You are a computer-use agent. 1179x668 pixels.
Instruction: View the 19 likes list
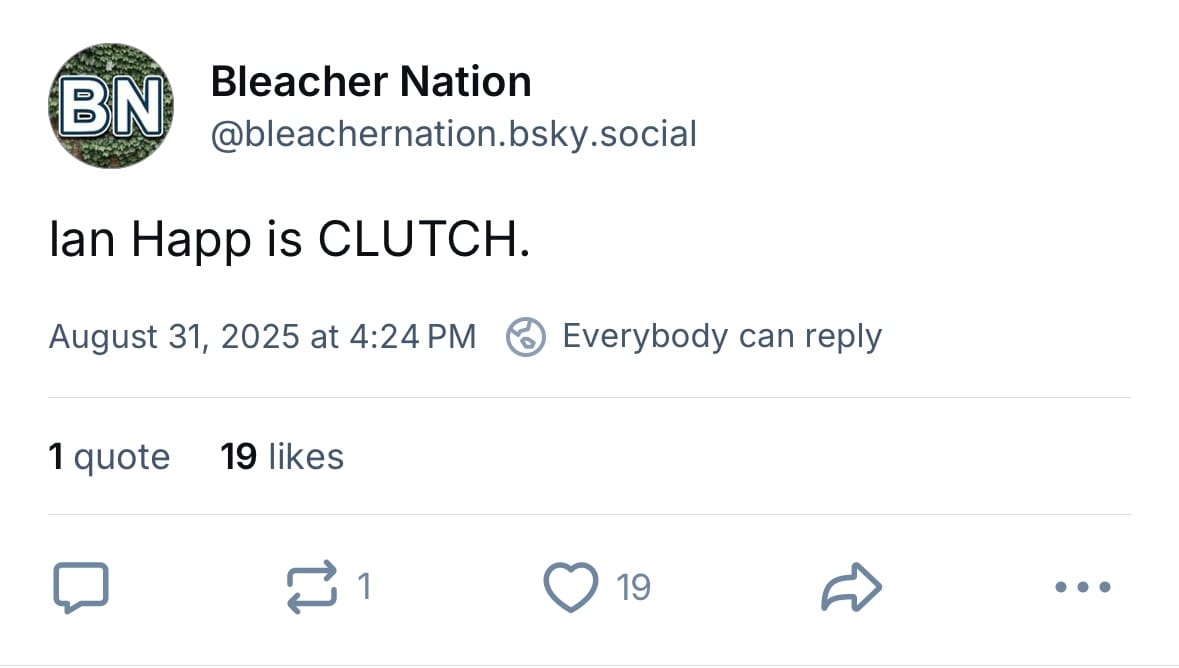point(282,457)
